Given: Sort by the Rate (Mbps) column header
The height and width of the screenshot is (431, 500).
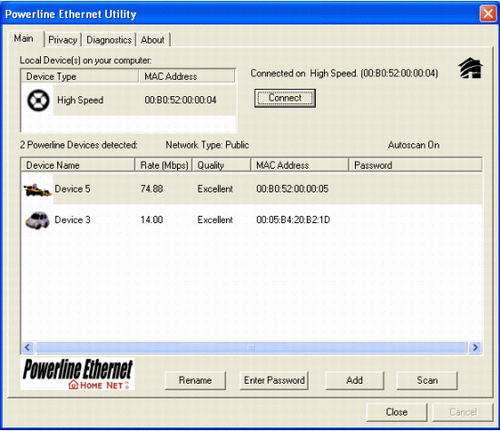Looking at the screenshot, I should [163, 165].
